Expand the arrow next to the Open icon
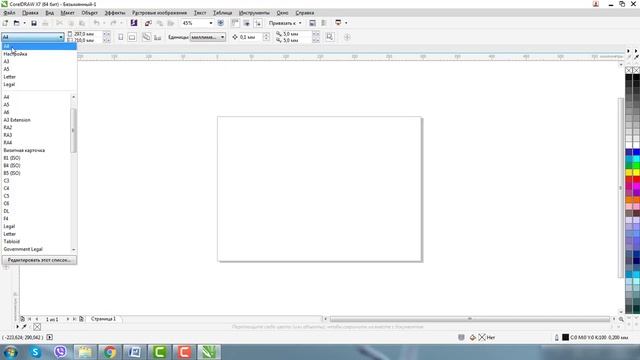The image size is (640, 360). coord(24,23)
